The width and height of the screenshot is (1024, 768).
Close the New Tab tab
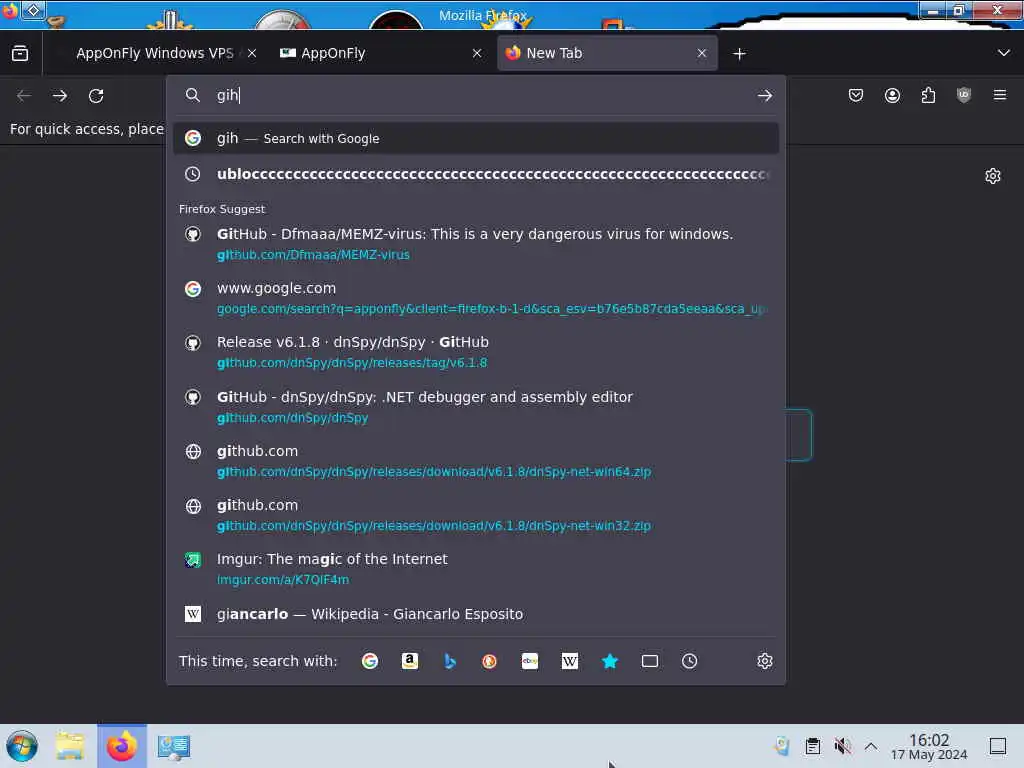(702, 54)
